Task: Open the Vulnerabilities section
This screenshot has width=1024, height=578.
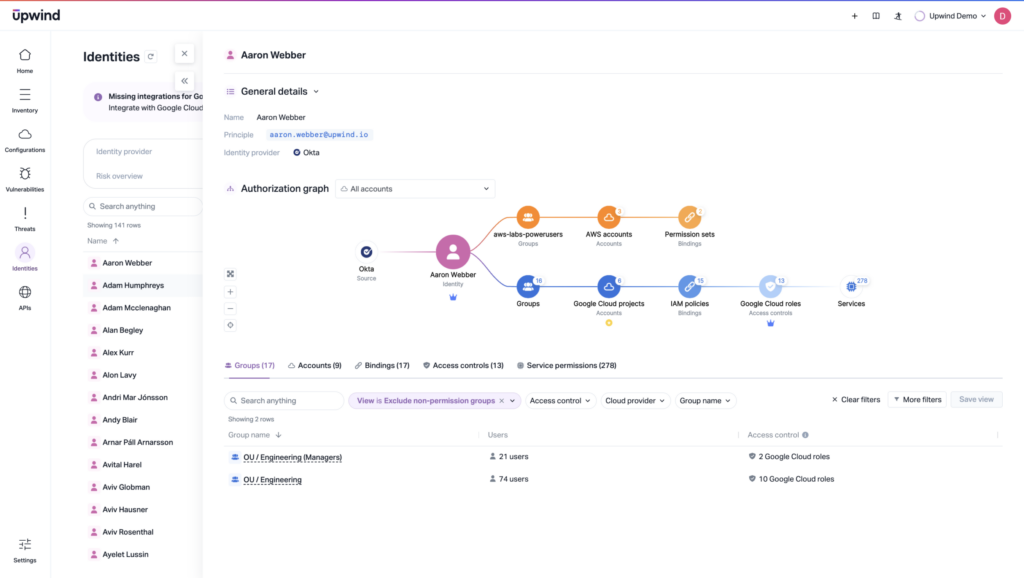Action: (x=25, y=180)
